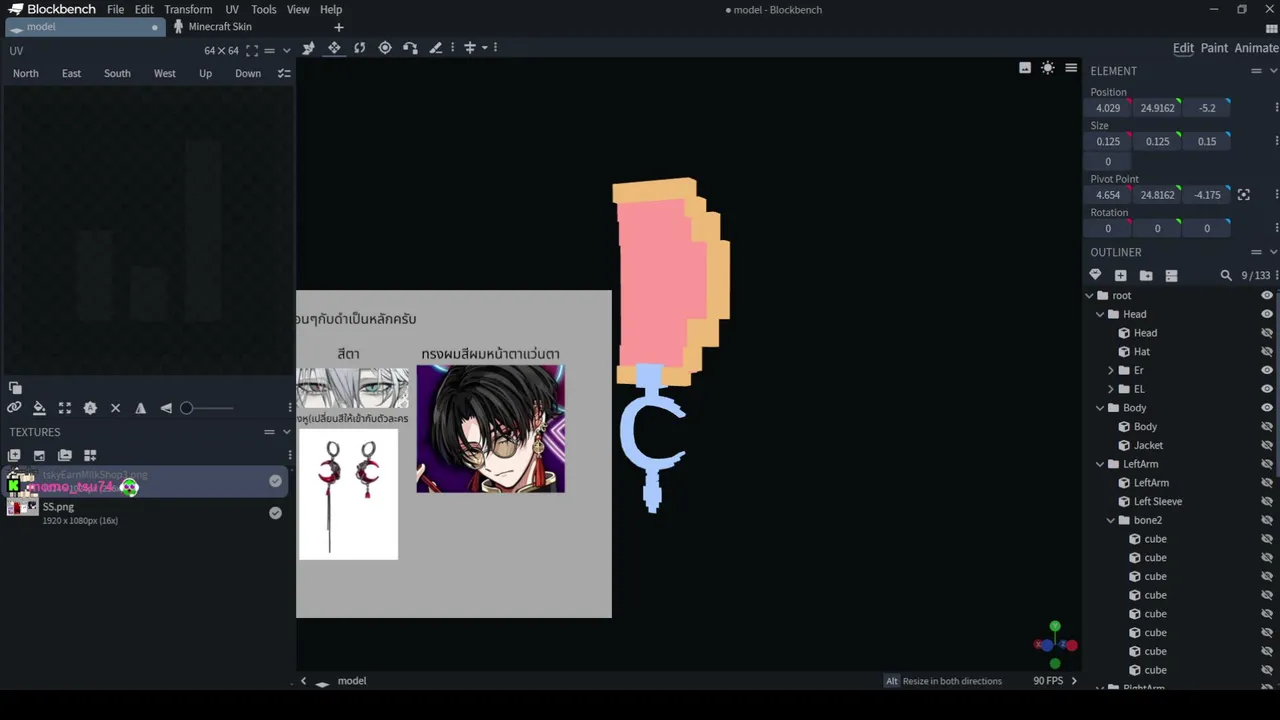Select the Pivot tool in the toolbar
This screenshot has height=720, width=1280.
pos(385,48)
